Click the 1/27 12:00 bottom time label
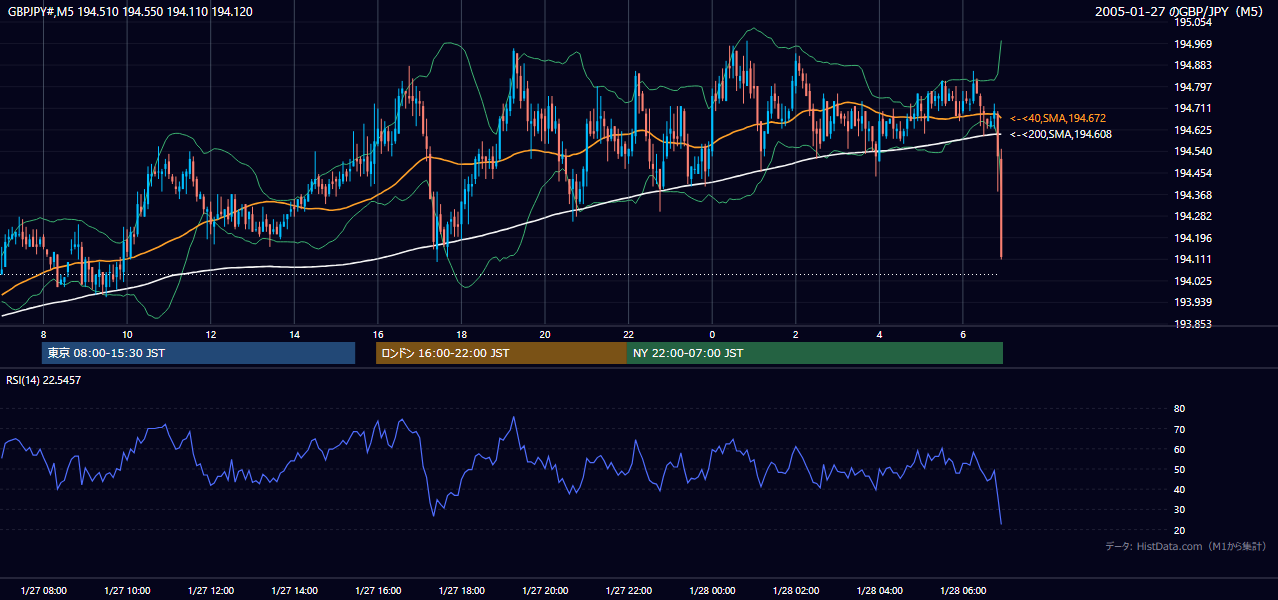 [x=210, y=590]
